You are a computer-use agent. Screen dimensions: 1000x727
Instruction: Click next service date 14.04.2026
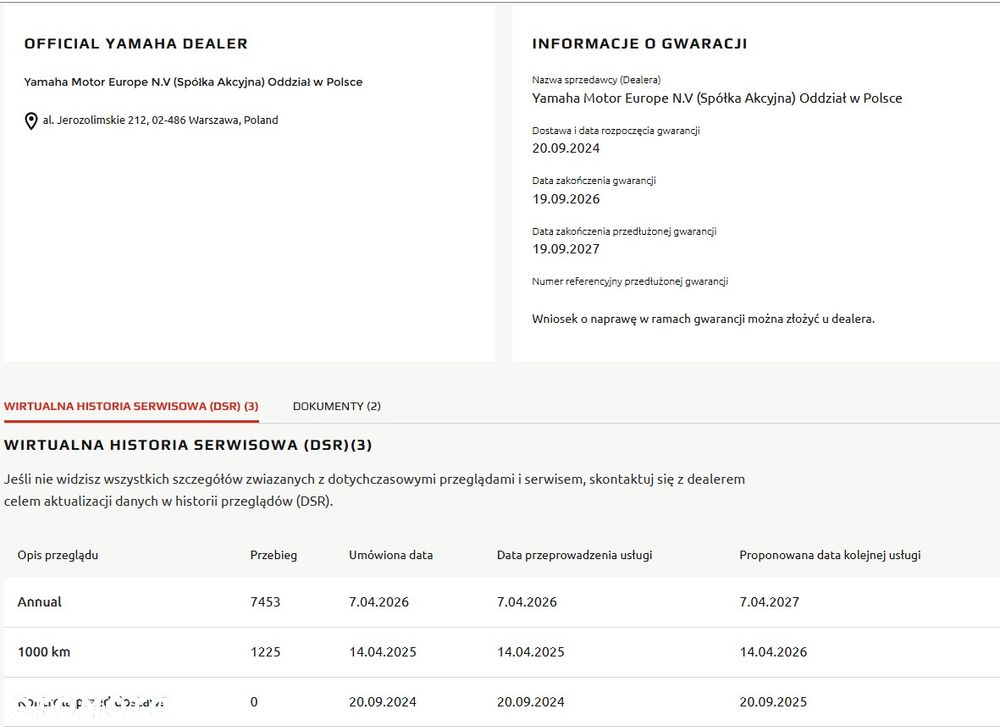(773, 652)
